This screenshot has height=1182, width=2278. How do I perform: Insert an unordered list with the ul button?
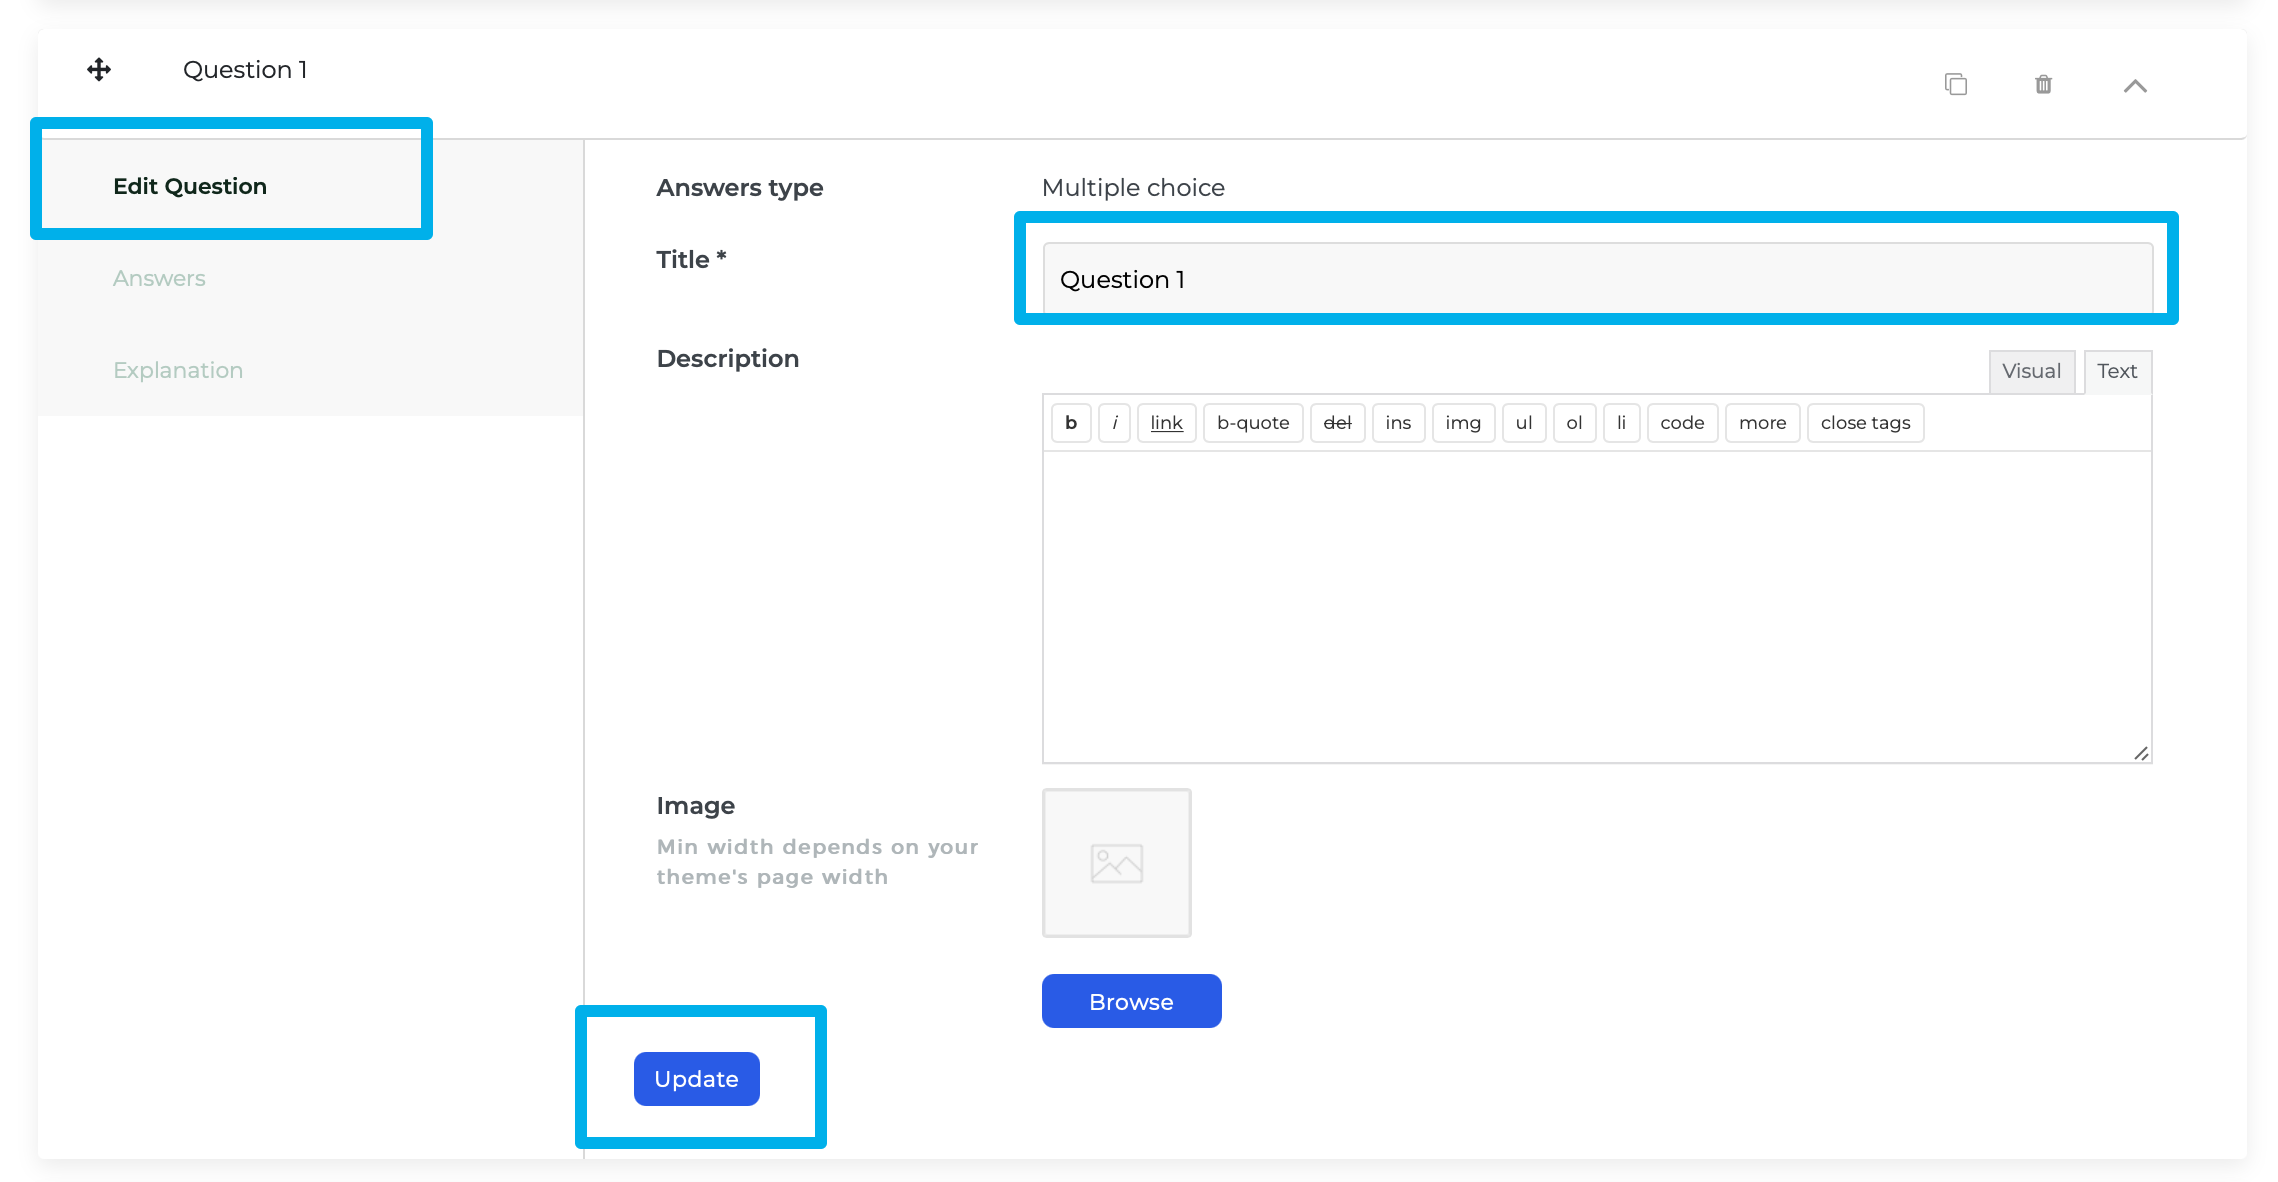(1523, 422)
